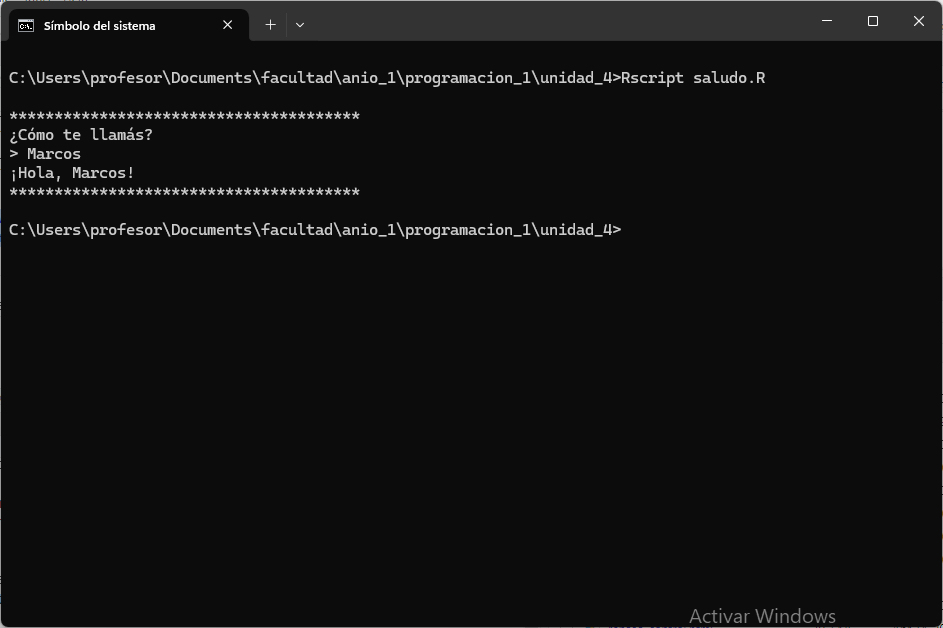This screenshot has width=943, height=628.
Task: Click the first row of asterisks
Action: pos(185,115)
